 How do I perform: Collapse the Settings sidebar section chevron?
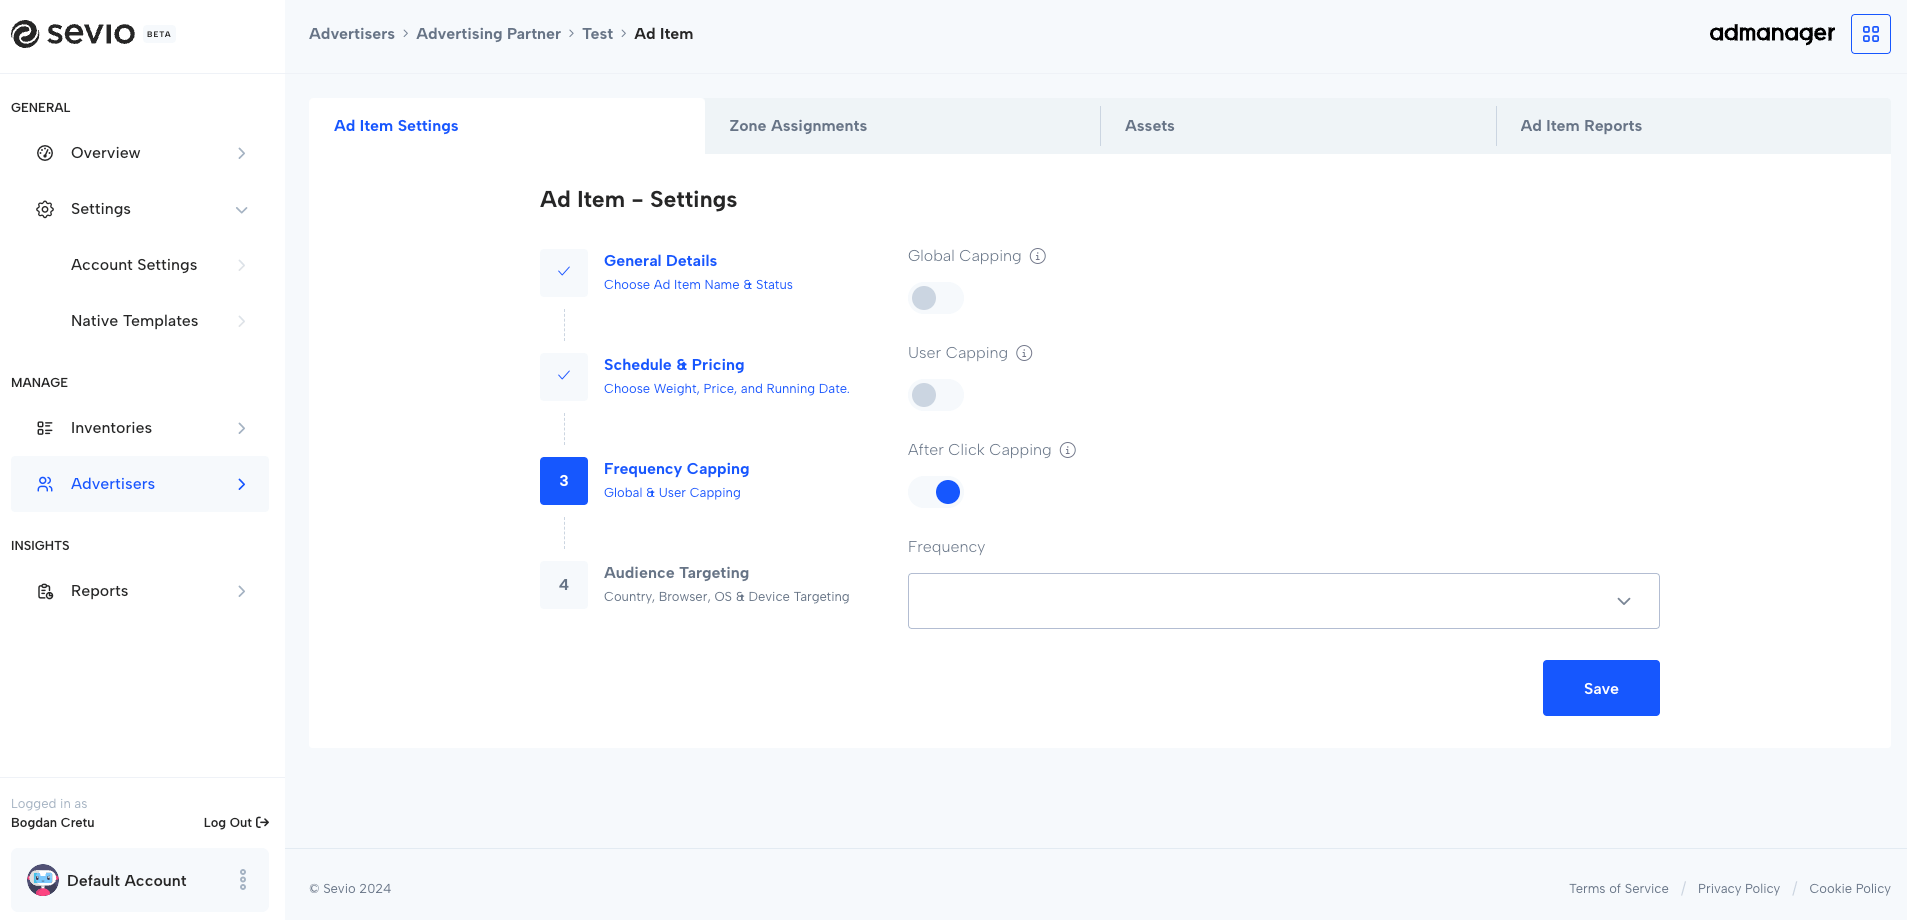(241, 210)
